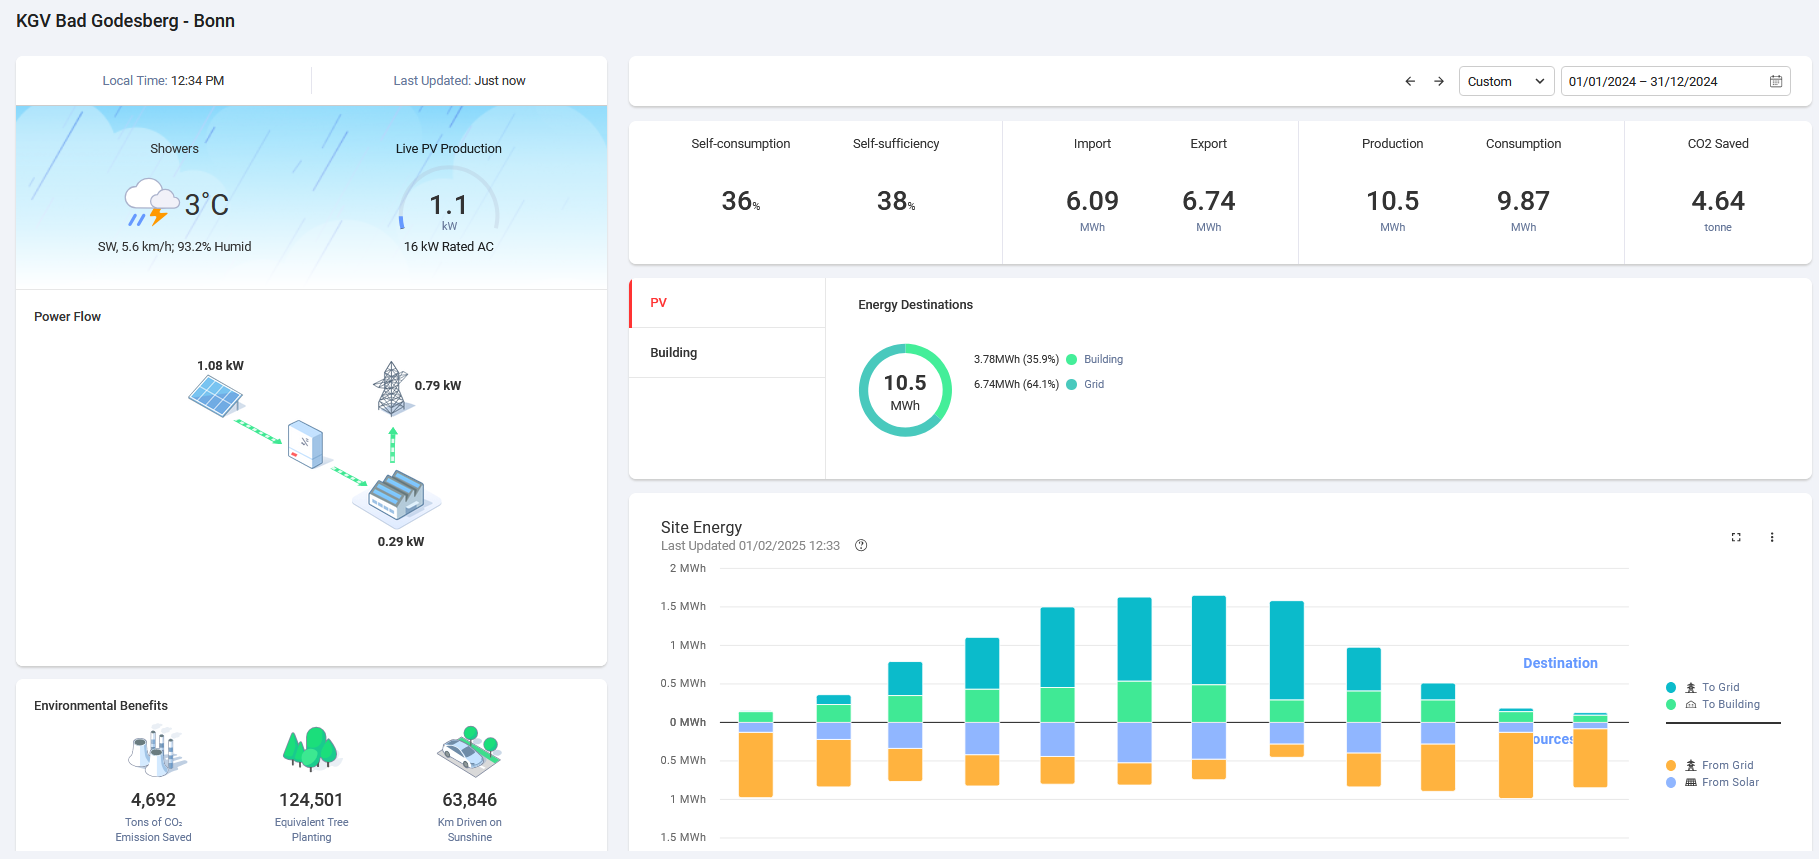The width and height of the screenshot is (1819, 859).
Task: Click the 1.08 kW solar power label
Action: pos(220,366)
